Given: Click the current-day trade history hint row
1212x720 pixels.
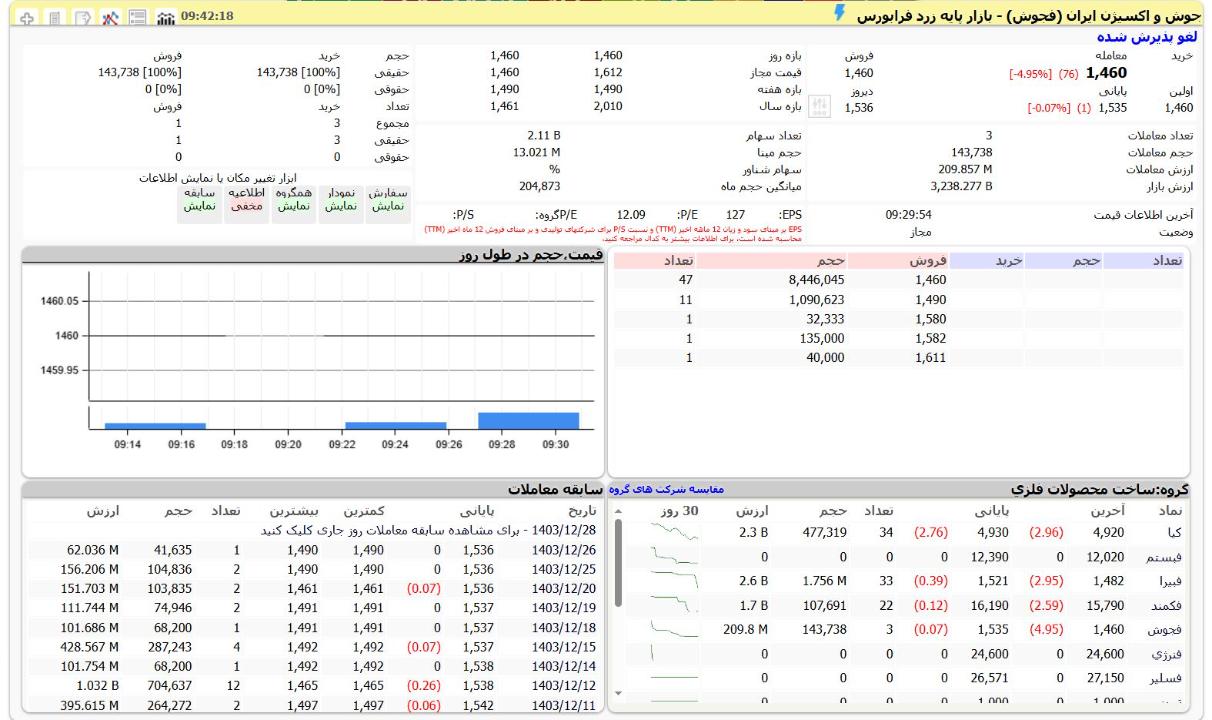Looking at the screenshot, I should pos(435,530).
